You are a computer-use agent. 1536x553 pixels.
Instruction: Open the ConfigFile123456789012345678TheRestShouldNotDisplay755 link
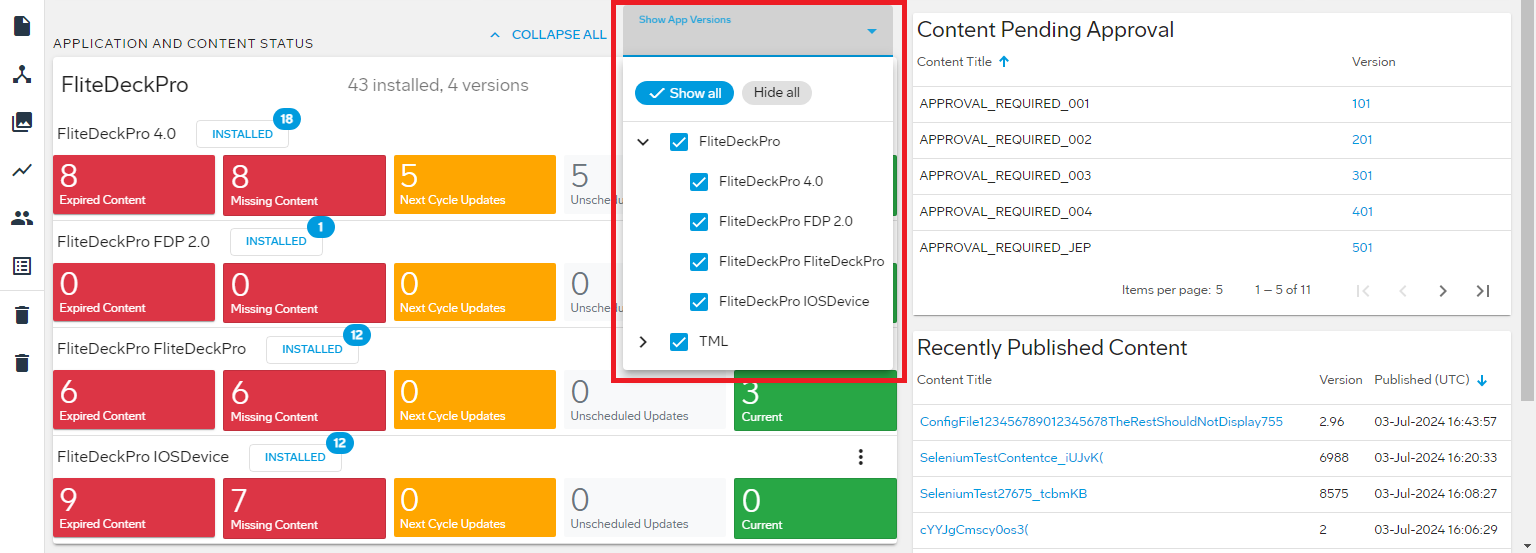[x=1101, y=422]
